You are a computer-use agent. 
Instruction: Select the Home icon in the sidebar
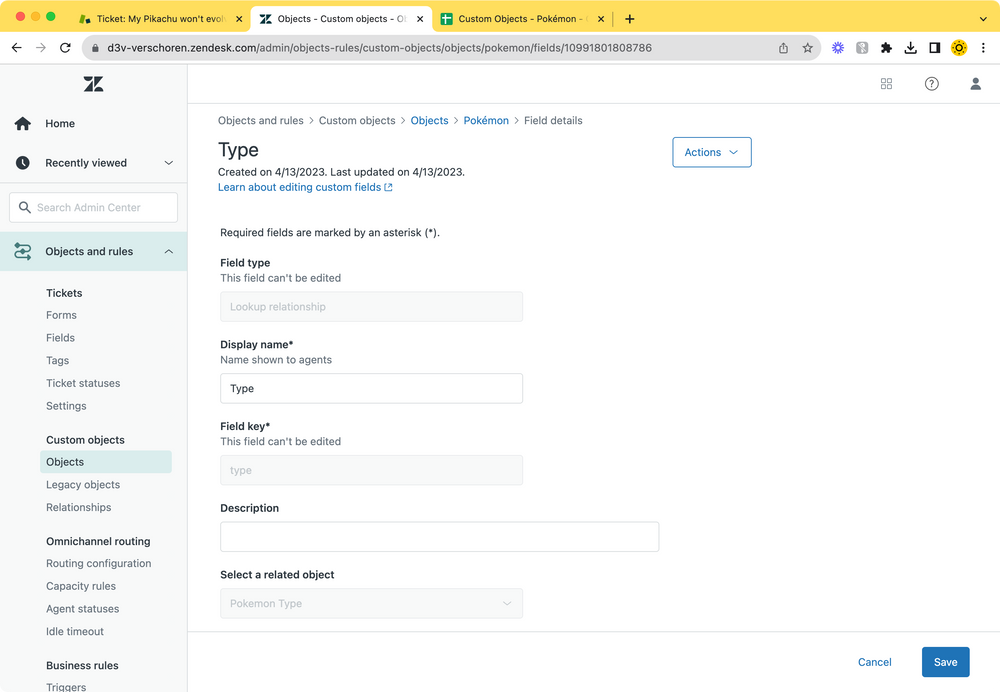tap(22, 123)
